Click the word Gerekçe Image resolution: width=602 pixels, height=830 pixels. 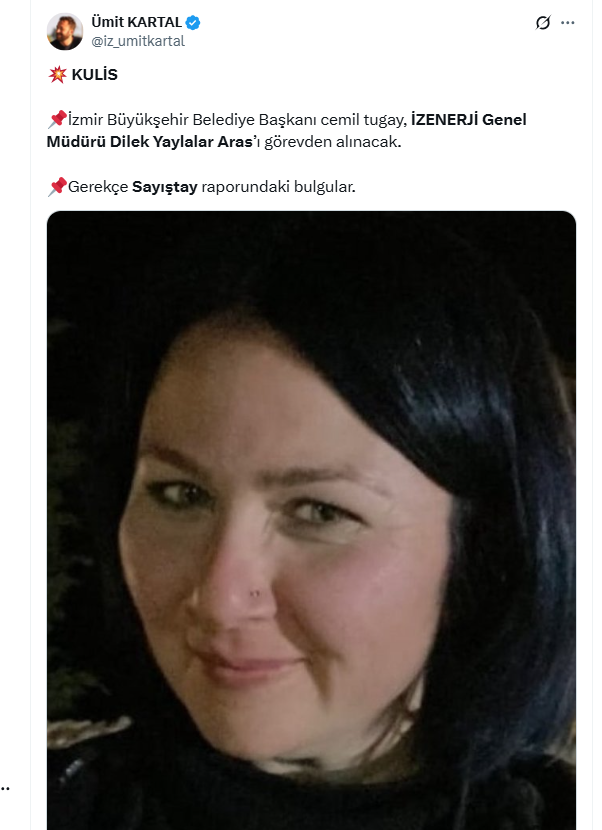pyautogui.click(x=98, y=187)
